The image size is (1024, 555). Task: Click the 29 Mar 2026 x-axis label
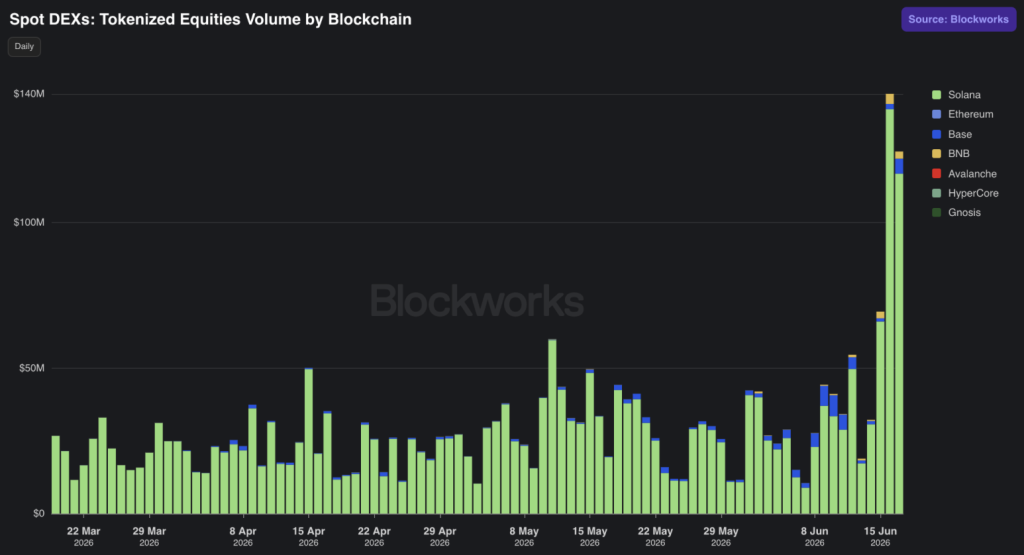click(149, 536)
